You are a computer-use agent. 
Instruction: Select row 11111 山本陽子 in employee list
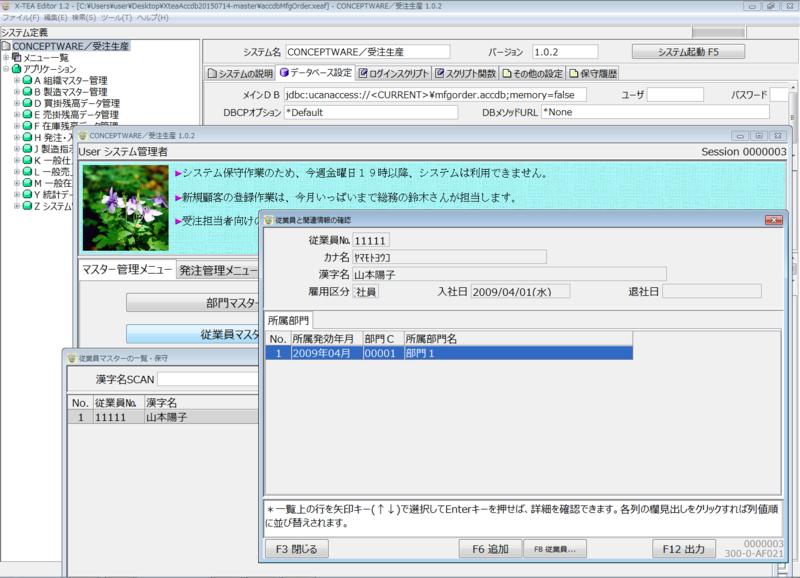pyautogui.click(x=163, y=417)
